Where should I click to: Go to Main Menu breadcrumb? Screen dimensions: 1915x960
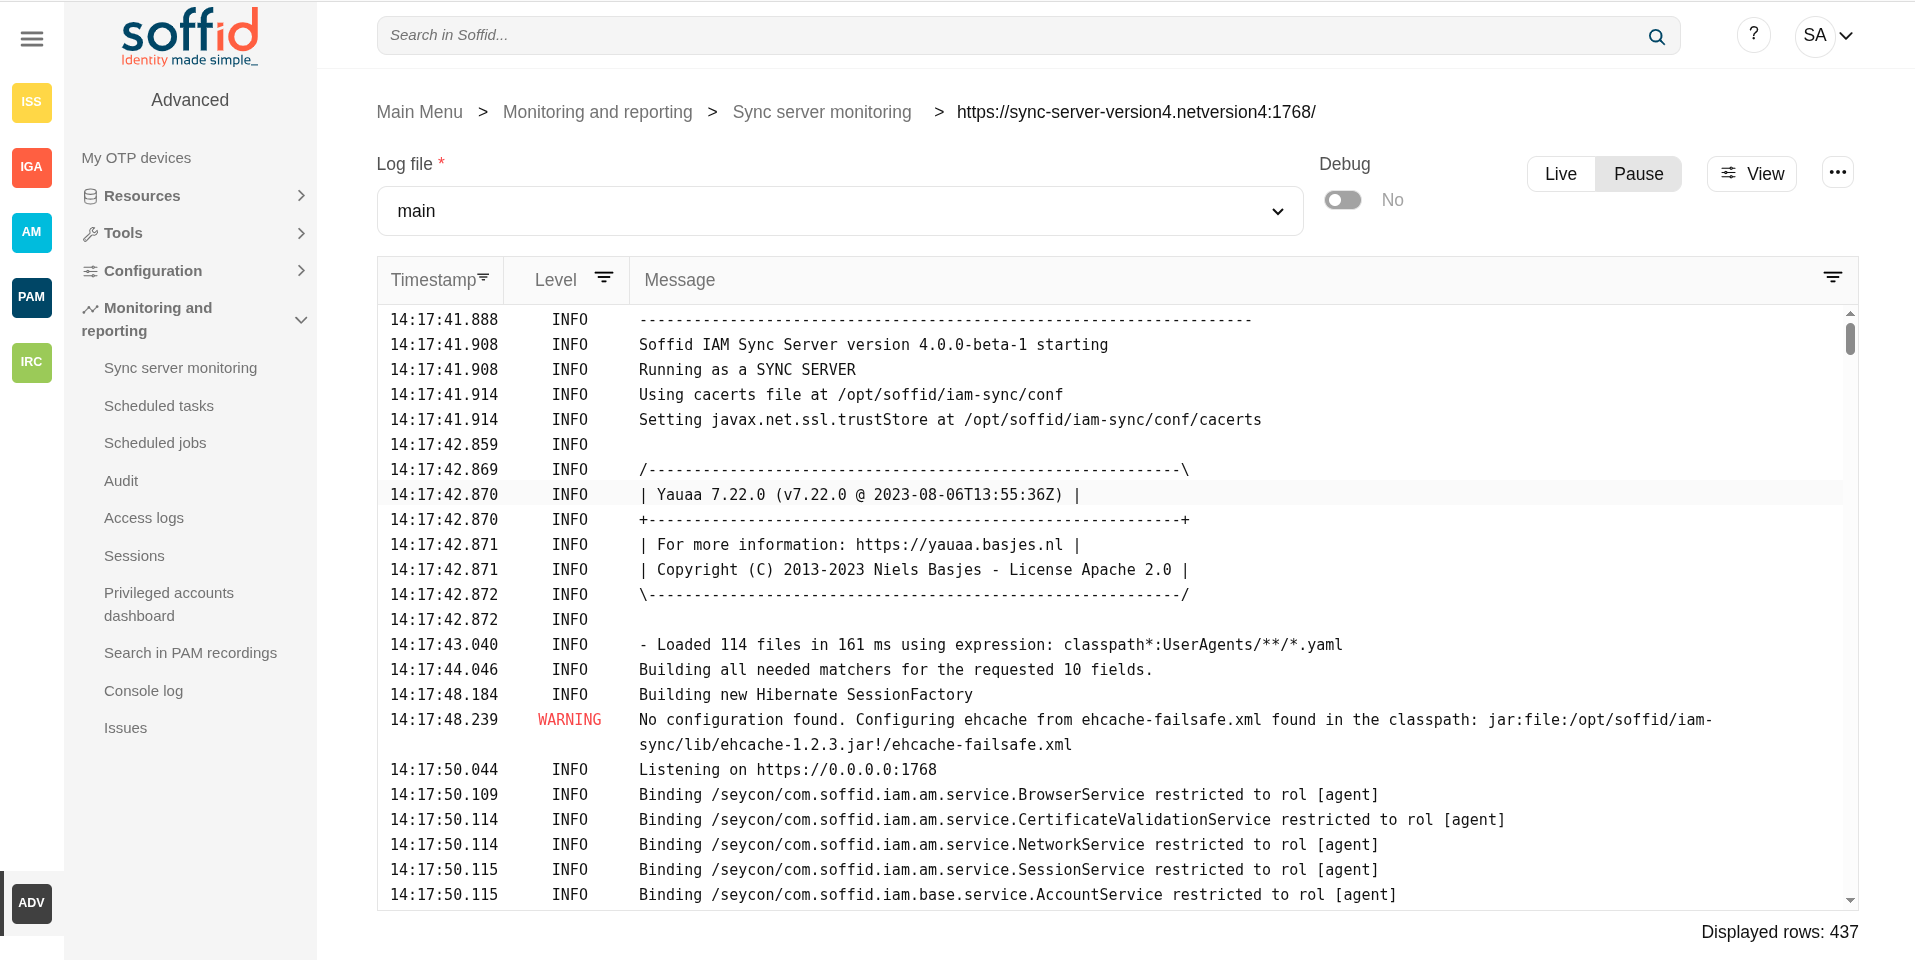[x=419, y=112]
